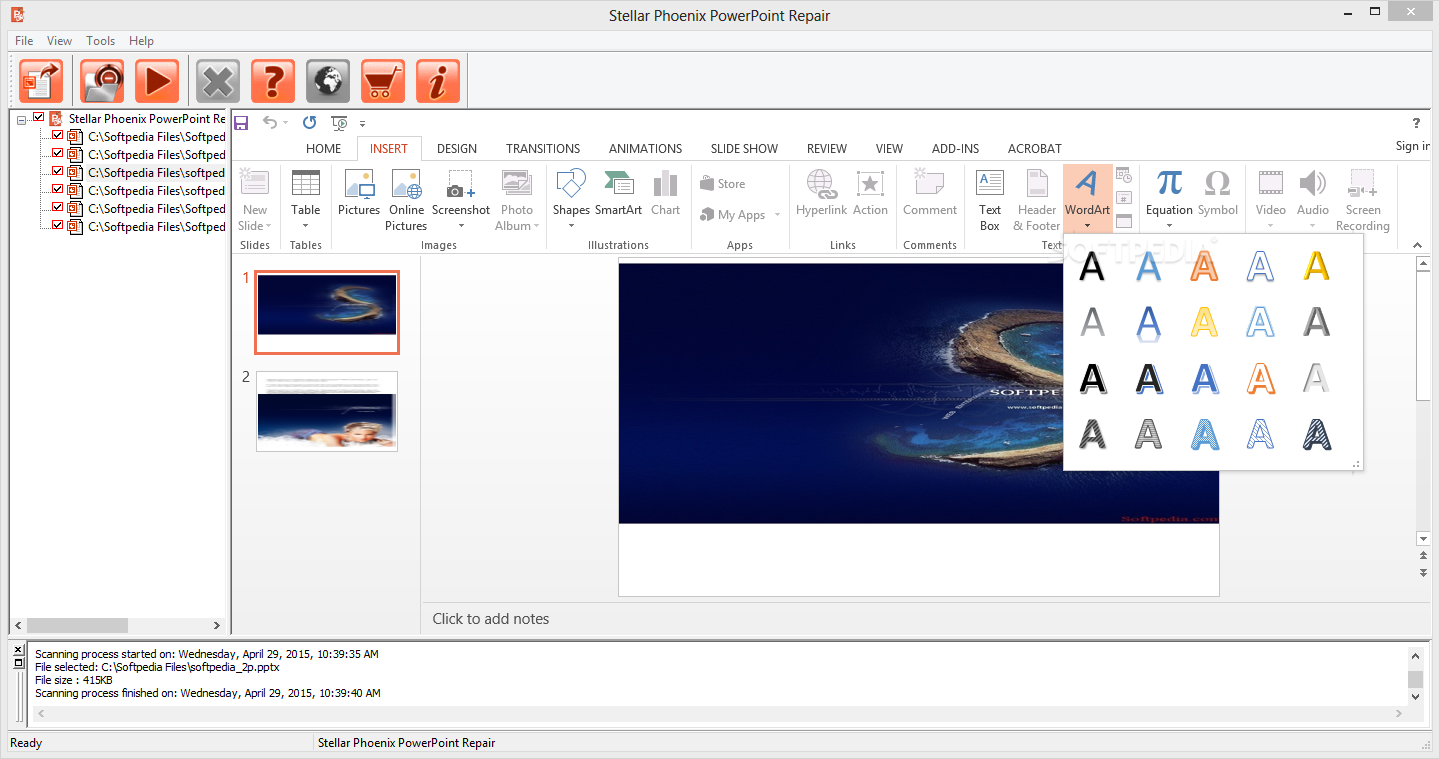Switch to the SLIDE SHOW tab
The height and width of the screenshot is (759, 1440).
coord(744,148)
